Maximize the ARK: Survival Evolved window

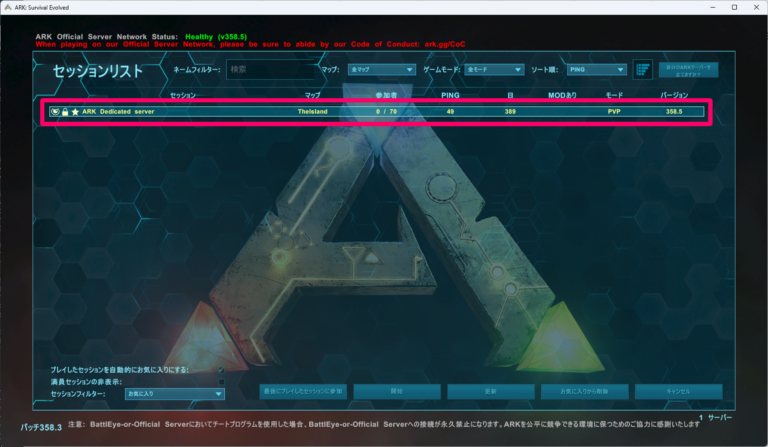(x=734, y=7)
